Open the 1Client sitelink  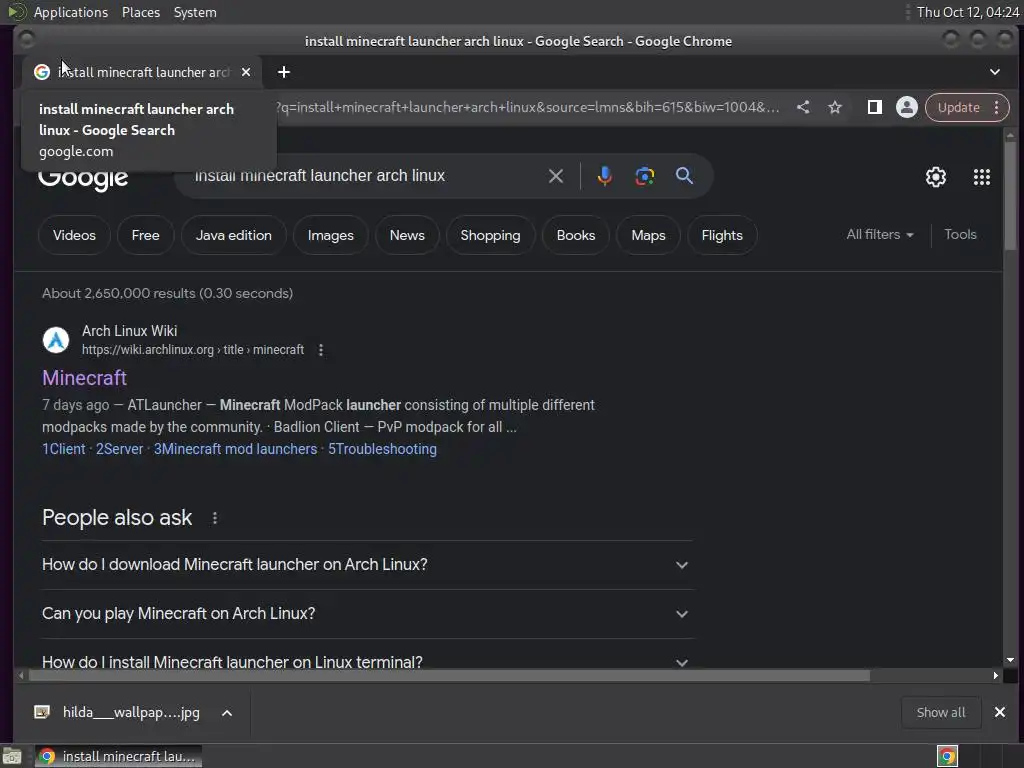tap(63, 449)
